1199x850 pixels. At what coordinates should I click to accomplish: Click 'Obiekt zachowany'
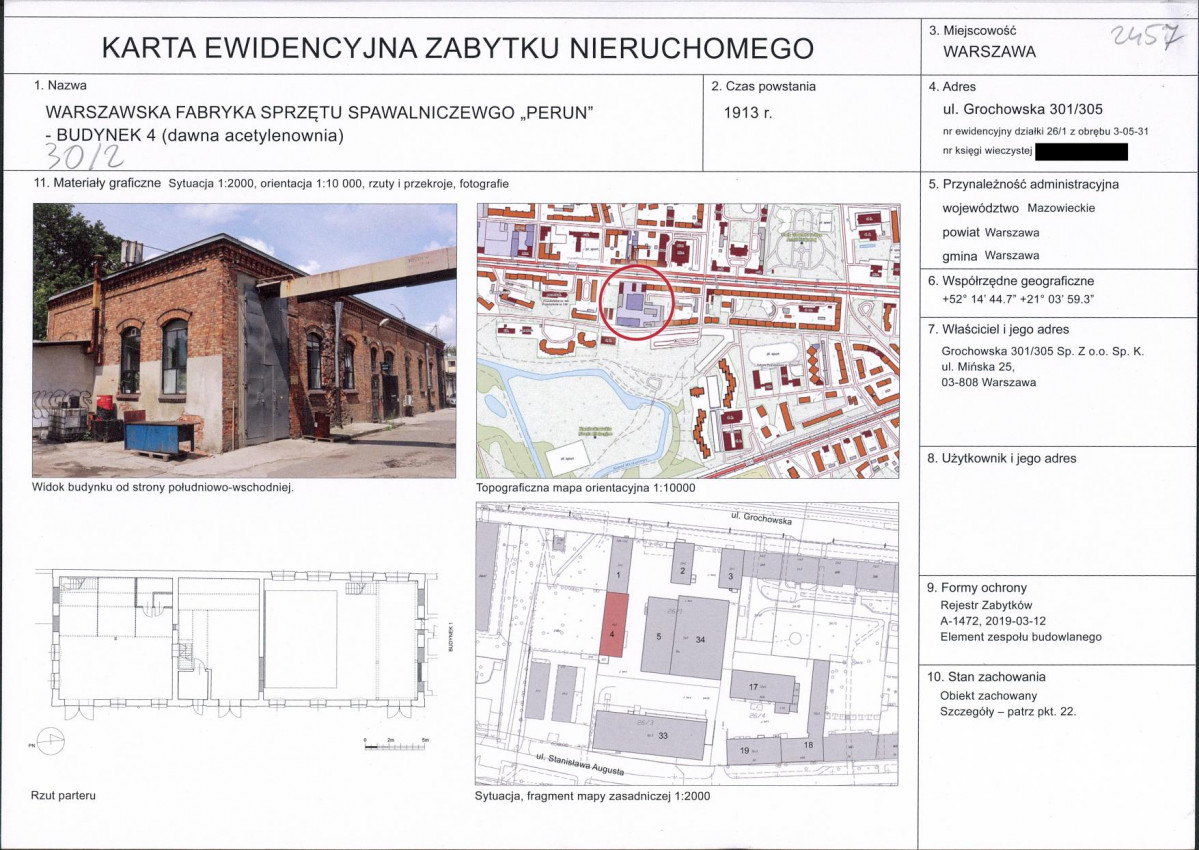point(989,696)
